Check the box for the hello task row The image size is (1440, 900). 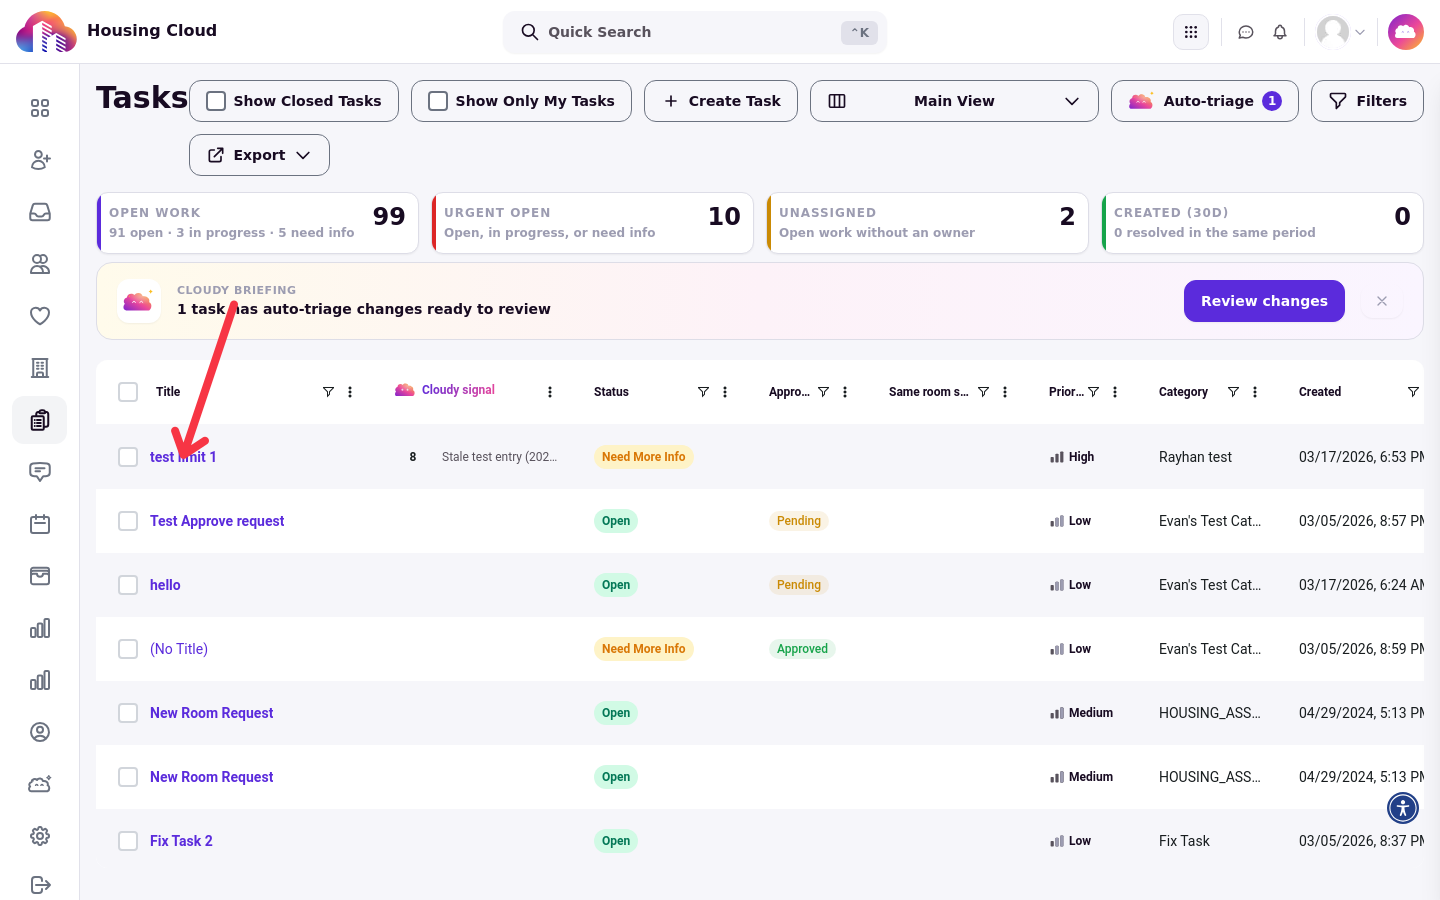(128, 585)
